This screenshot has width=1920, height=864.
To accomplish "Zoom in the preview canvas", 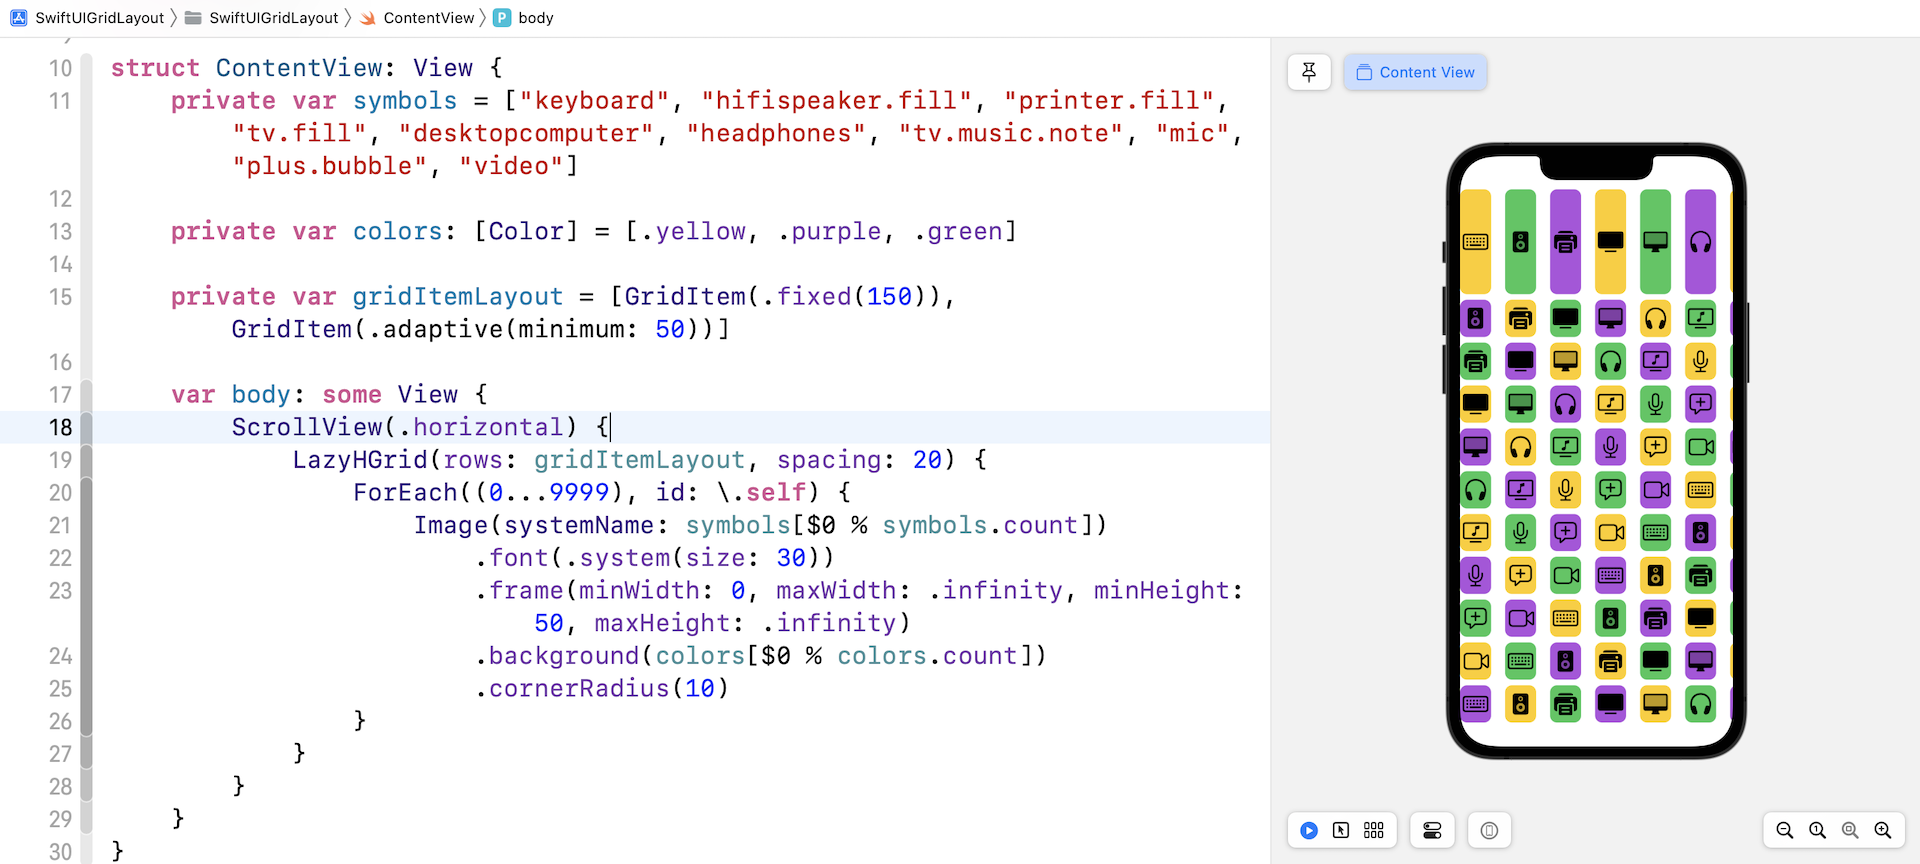I will click(1883, 830).
